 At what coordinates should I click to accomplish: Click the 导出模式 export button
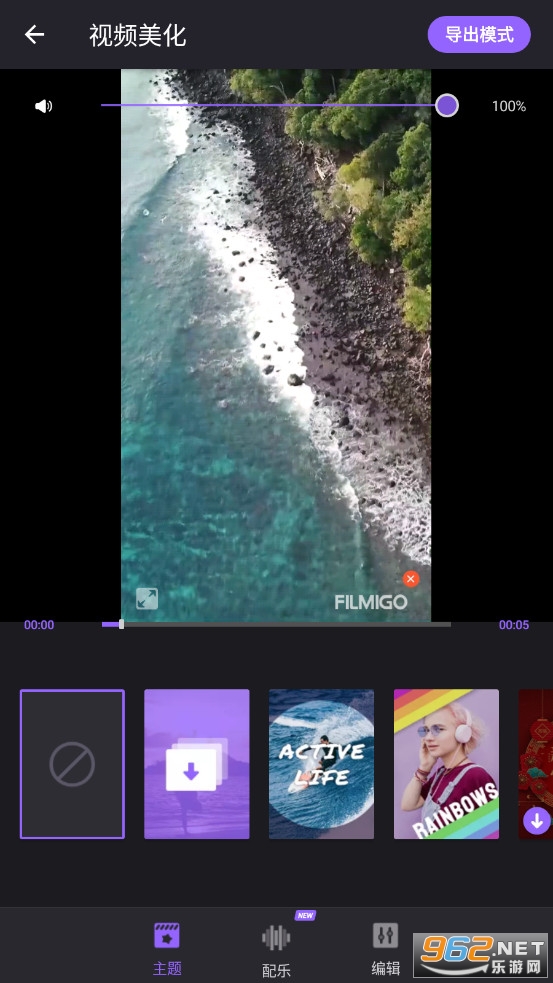click(479, 34)
